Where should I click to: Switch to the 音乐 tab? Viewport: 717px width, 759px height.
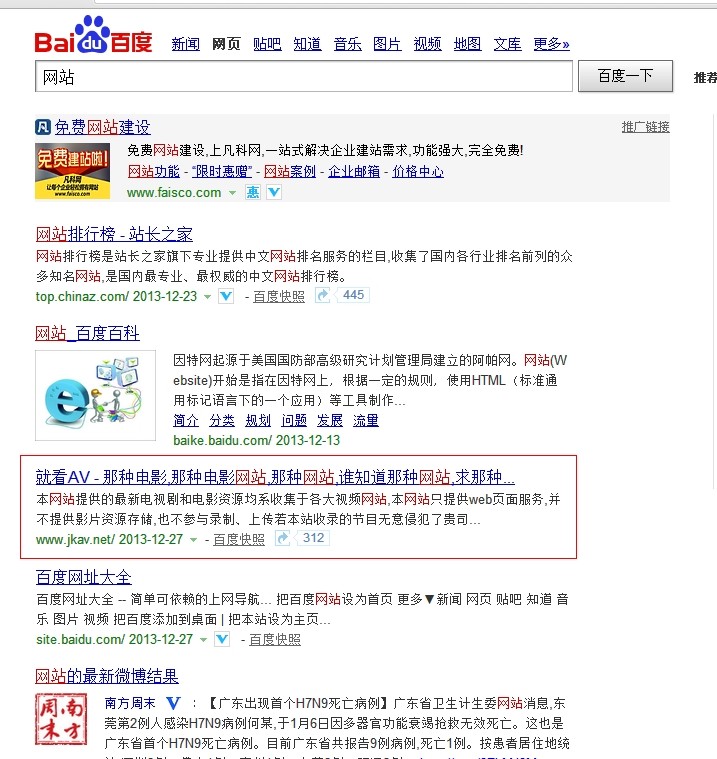[348, 44]
